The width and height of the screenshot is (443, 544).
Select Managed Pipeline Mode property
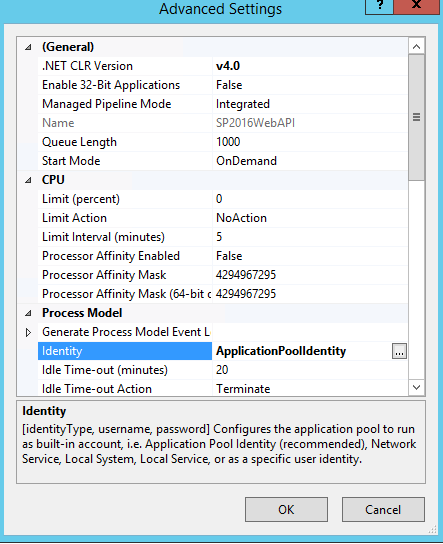pos(107,104)
